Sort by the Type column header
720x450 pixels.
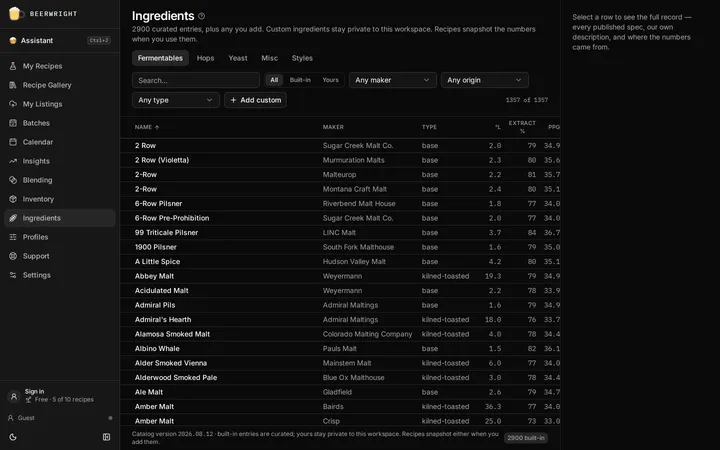(x=429, y=127)
